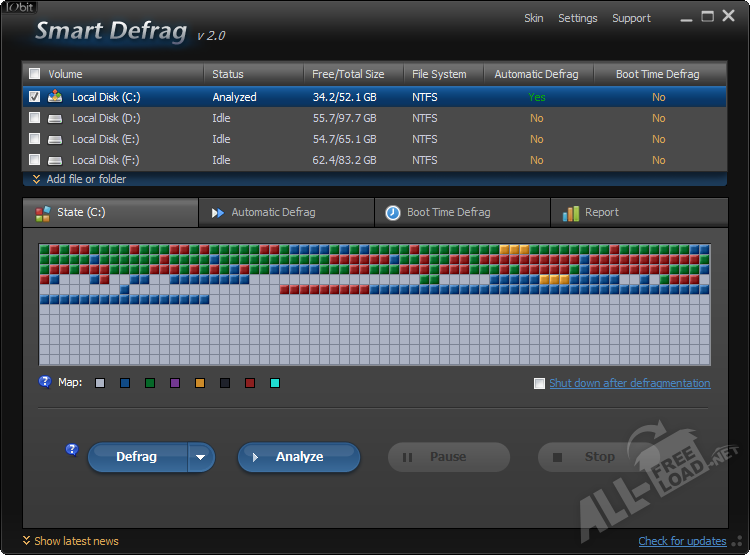Click the Local Disk (F:) drive icon

click(x=55, y=160)
